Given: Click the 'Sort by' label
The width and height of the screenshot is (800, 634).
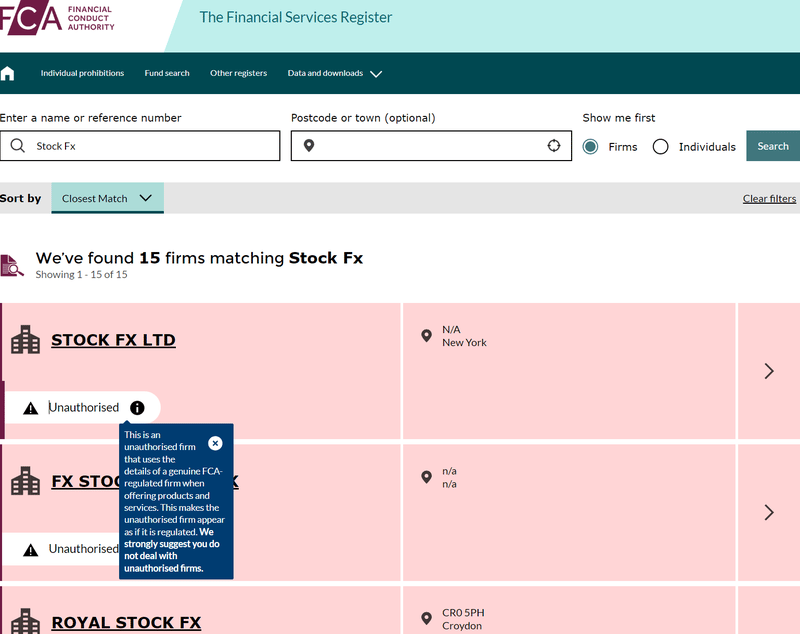Looking at the screenshot, I should (20, 198).
